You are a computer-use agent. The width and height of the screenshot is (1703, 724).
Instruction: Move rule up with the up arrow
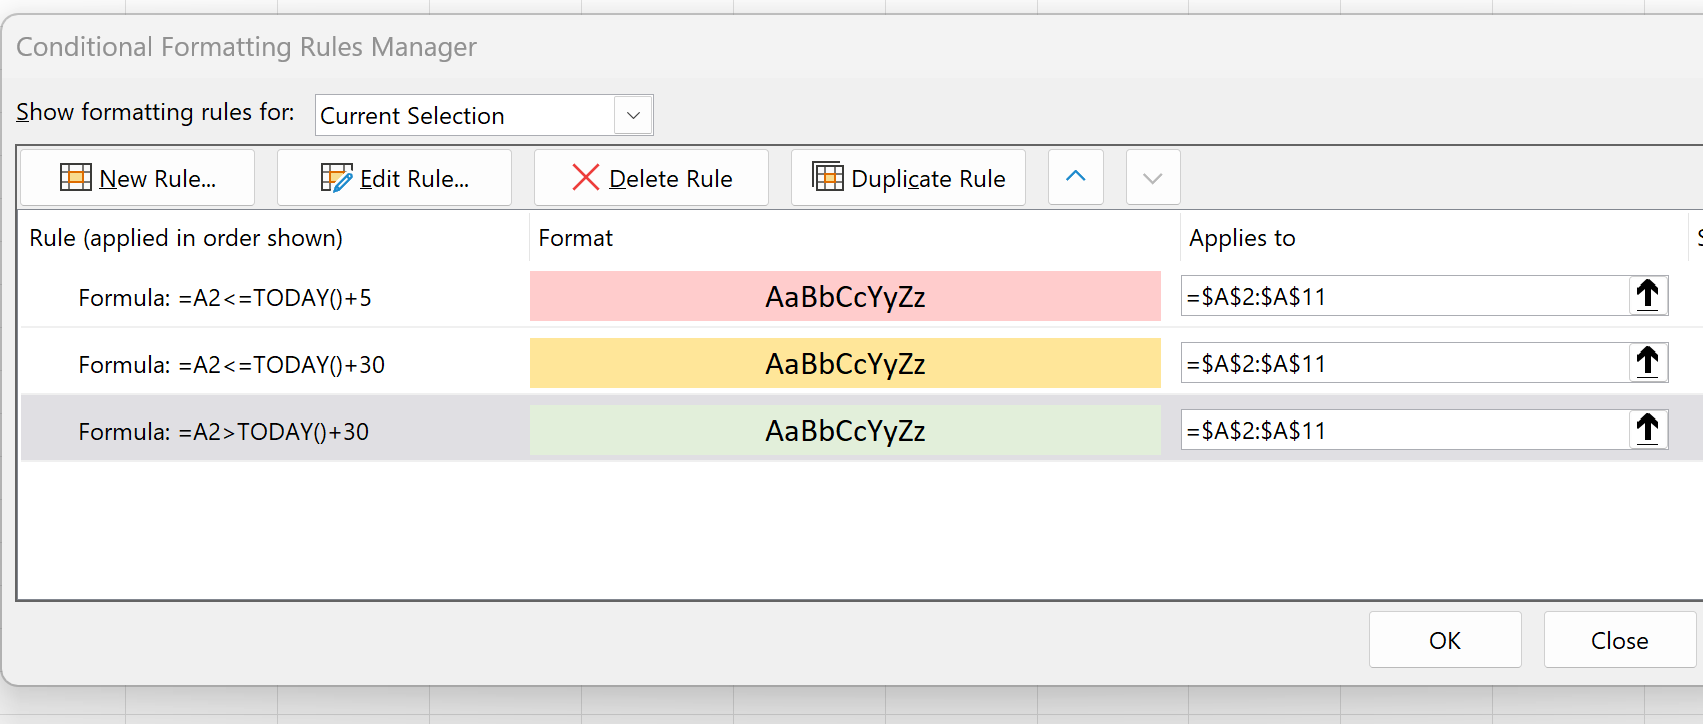(x=1076, y=177)
